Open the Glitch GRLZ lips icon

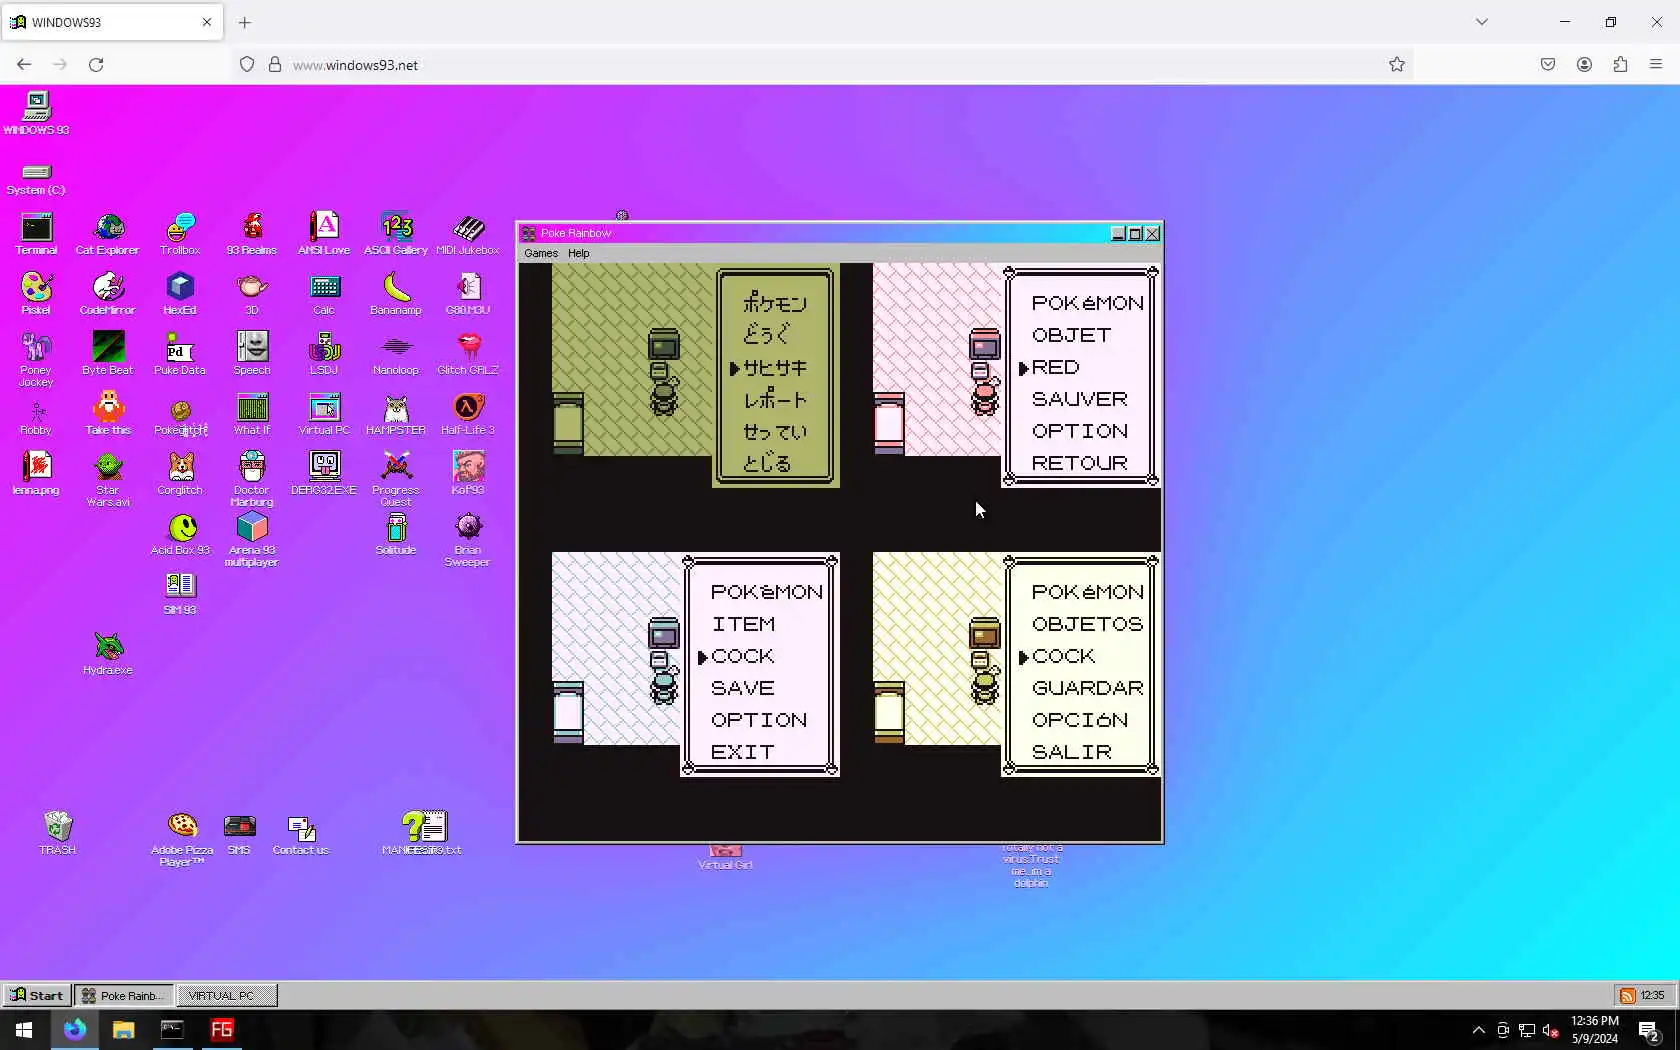click(x=468, y=354)
